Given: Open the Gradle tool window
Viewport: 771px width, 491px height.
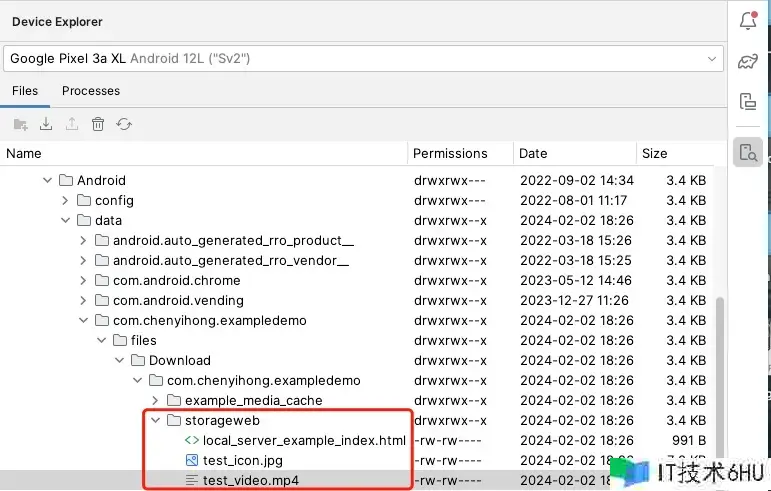Looking at the screenshot, I should [x=747, y=61].
